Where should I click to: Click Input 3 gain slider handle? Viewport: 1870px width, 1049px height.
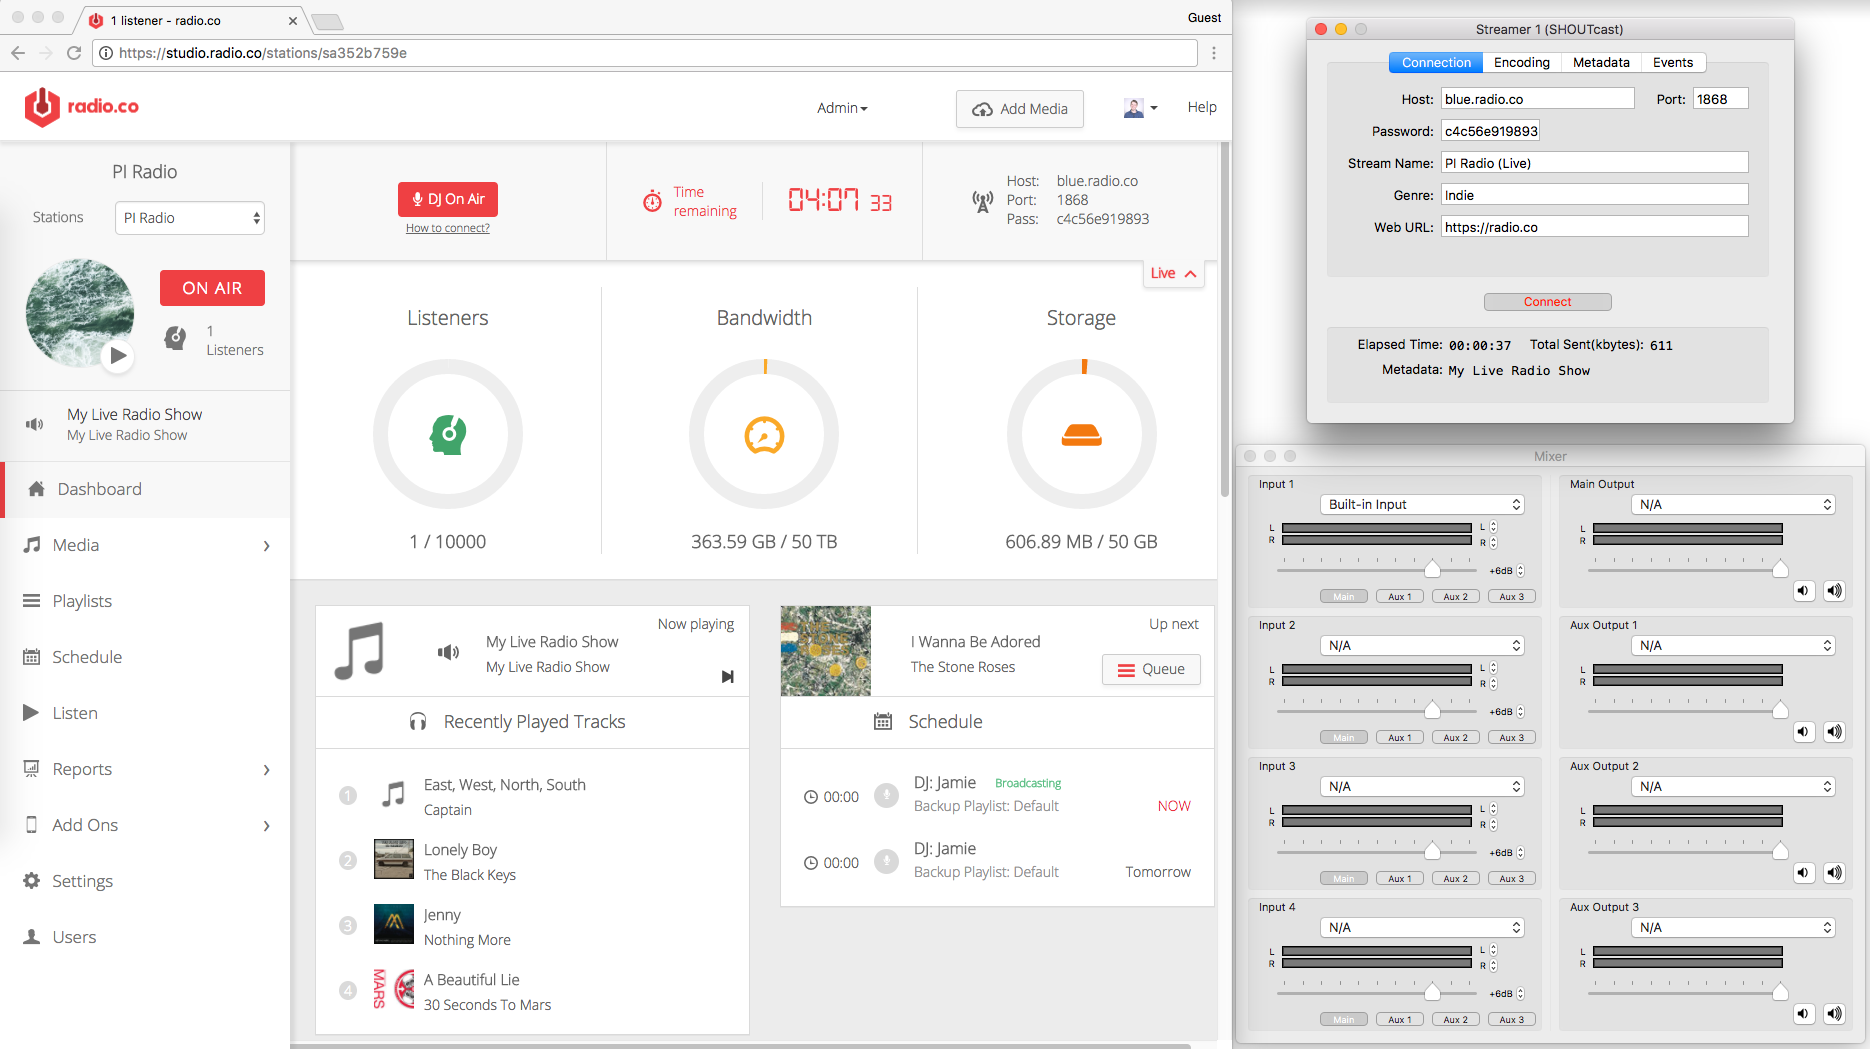pyautogui.click(x=1432, y=851)
